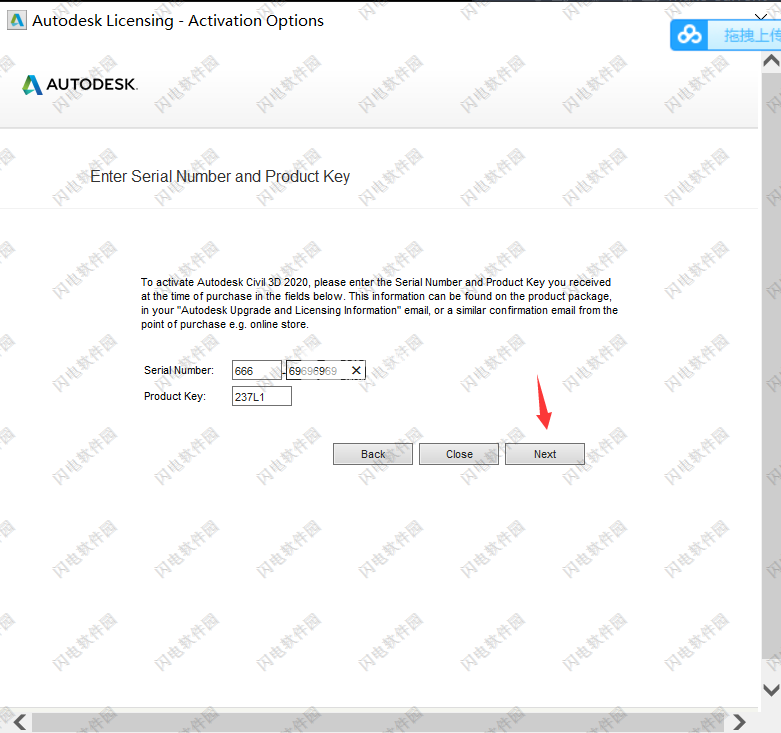Click the Autodesk logo in the header
Viewport: 781px width, 733px height.
tap(80, 84)
